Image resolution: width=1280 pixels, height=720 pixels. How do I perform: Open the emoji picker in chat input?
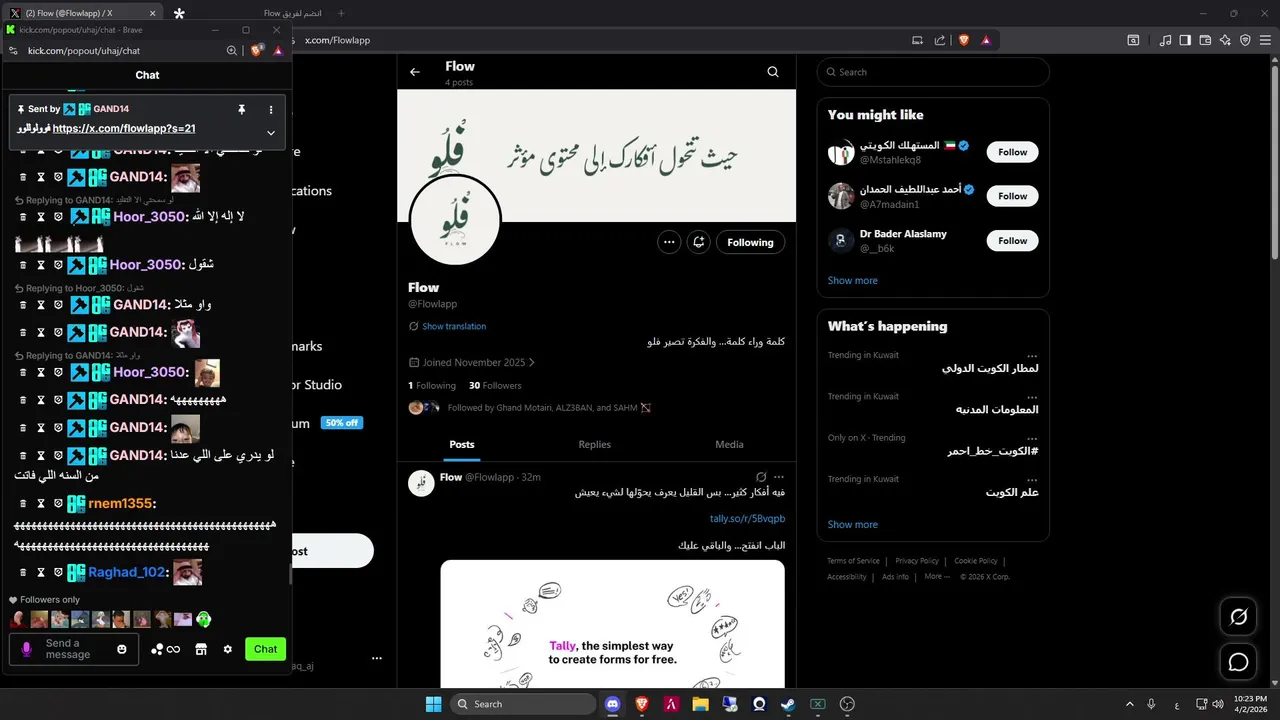pyautogui.click(x=122, y=649)
